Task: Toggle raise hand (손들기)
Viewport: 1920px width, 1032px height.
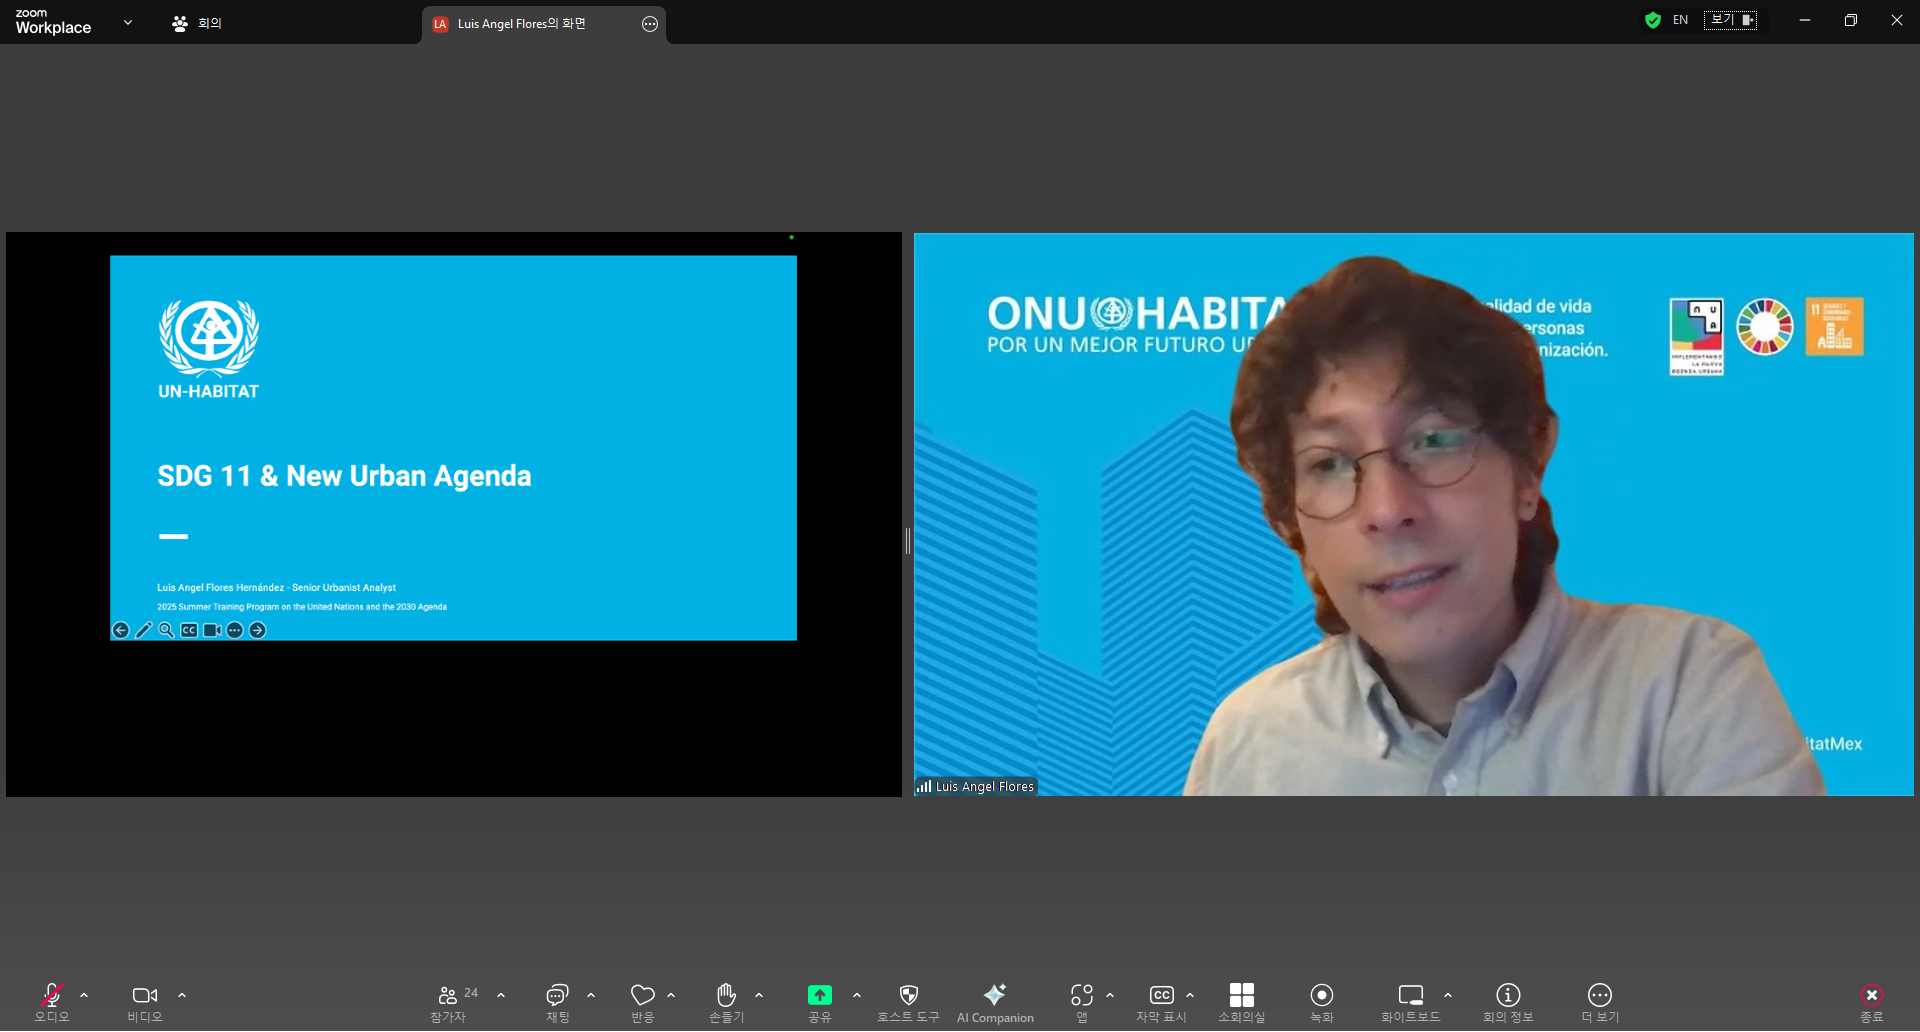Action: coord(727,1003)
